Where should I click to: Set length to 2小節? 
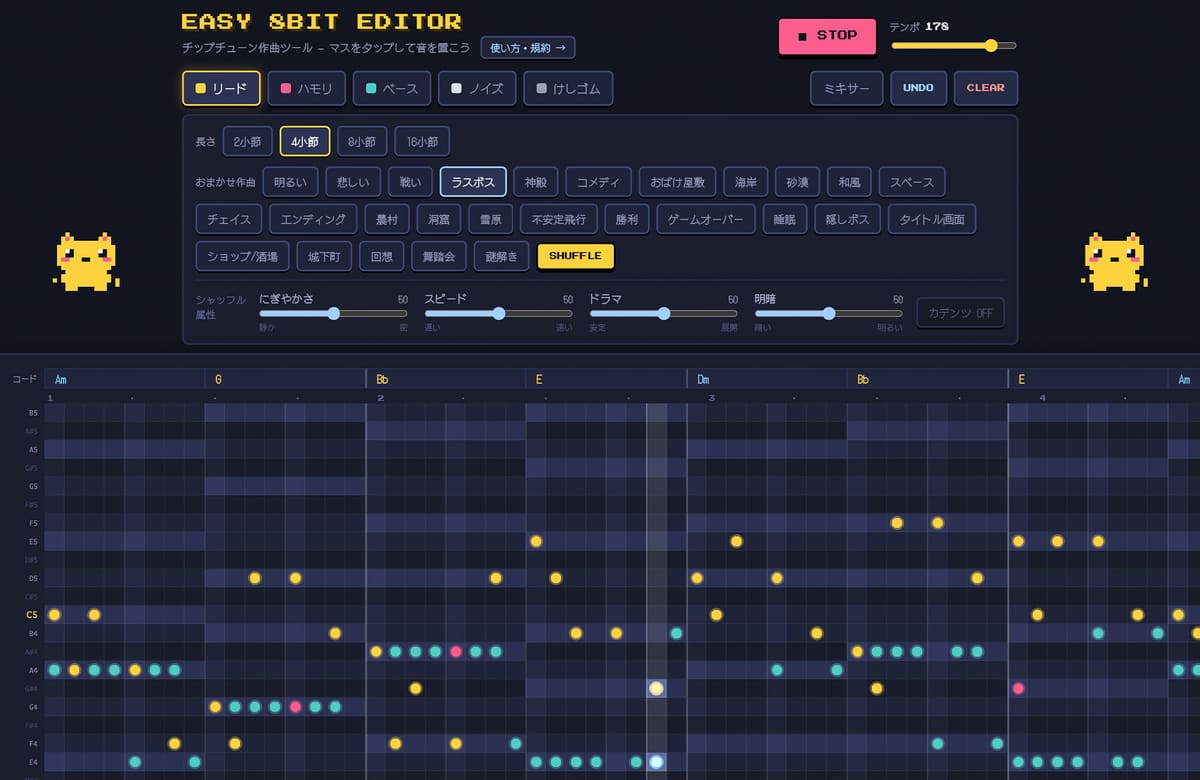[247, 142]
